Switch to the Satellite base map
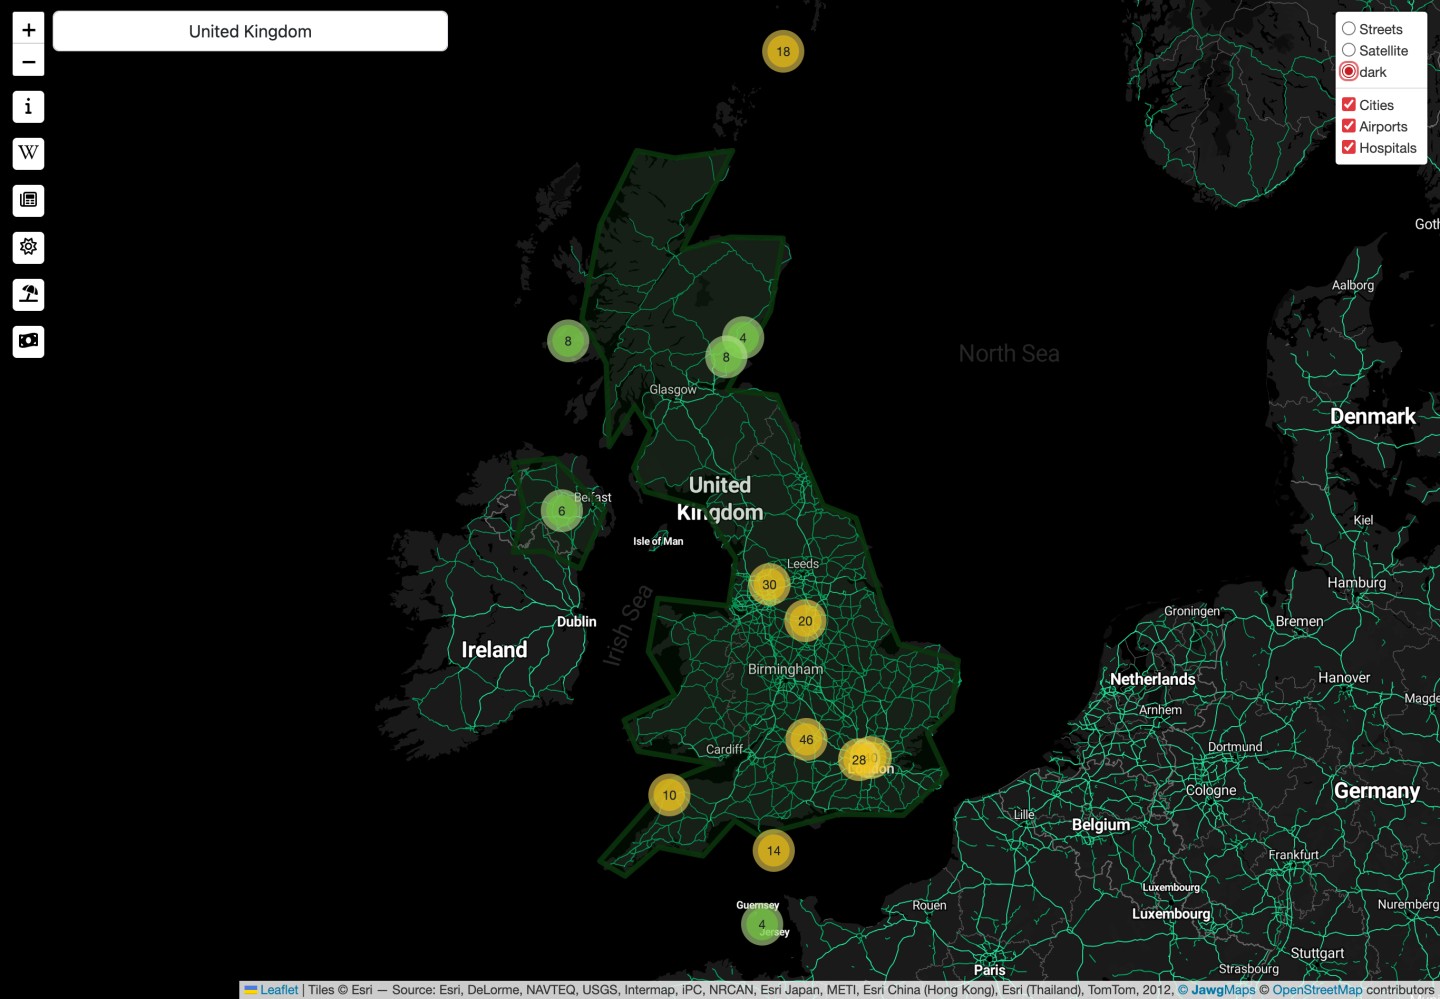 point(1349,50)
